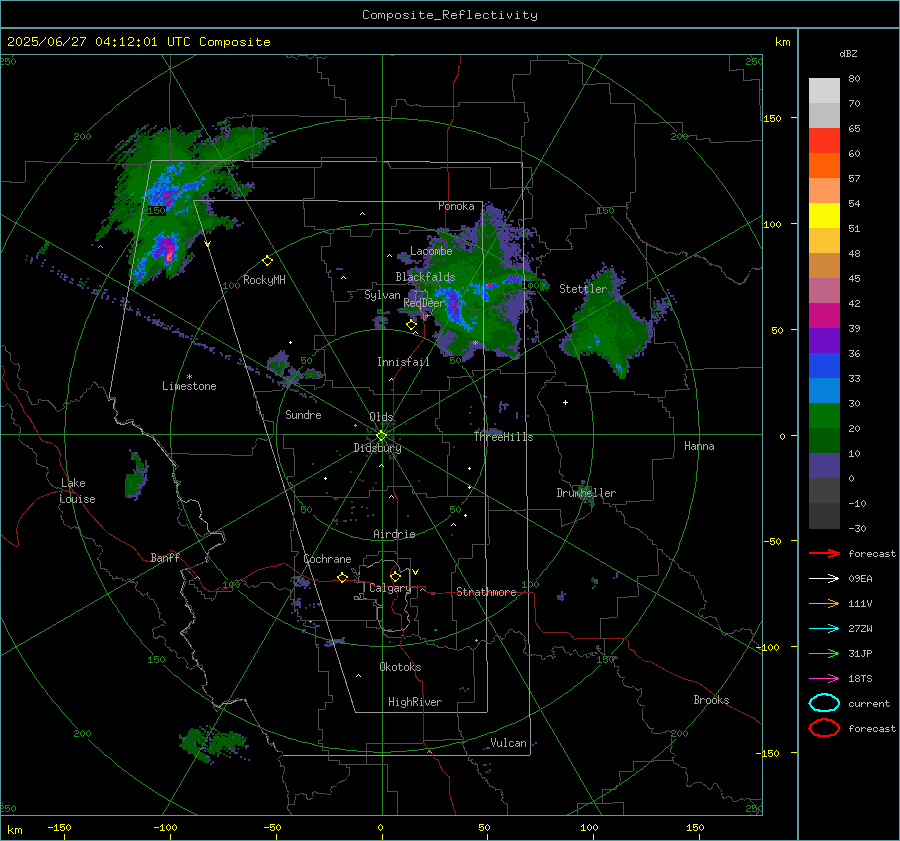The height and width of the screenshot is (841, 900).
Task: Click the Lacombe city label
Action: click(x=431, y=251)
